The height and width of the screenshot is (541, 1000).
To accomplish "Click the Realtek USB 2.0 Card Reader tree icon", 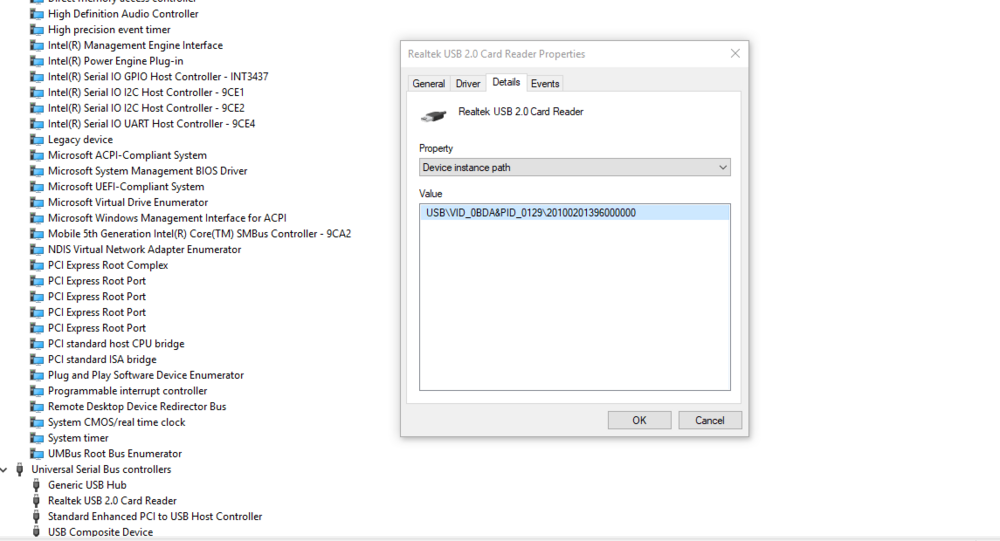I will click(37, 501).
